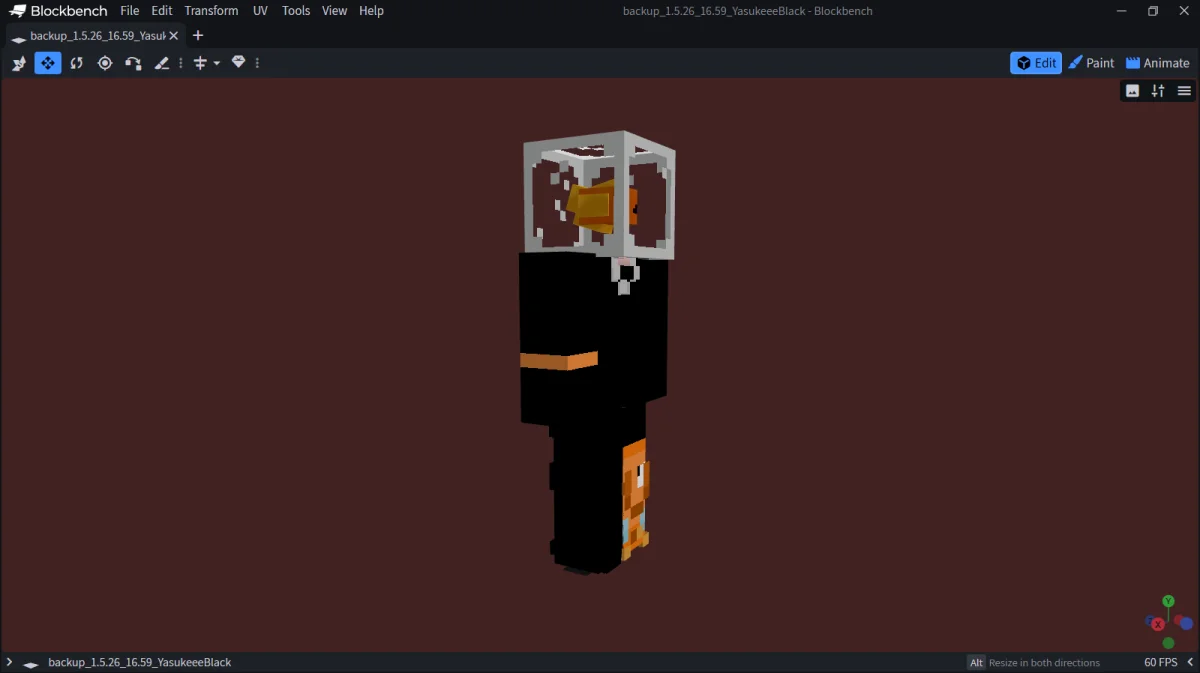Click the green Y axis on navigation gizmo

pyautogui.click(x=1168, y=601)
